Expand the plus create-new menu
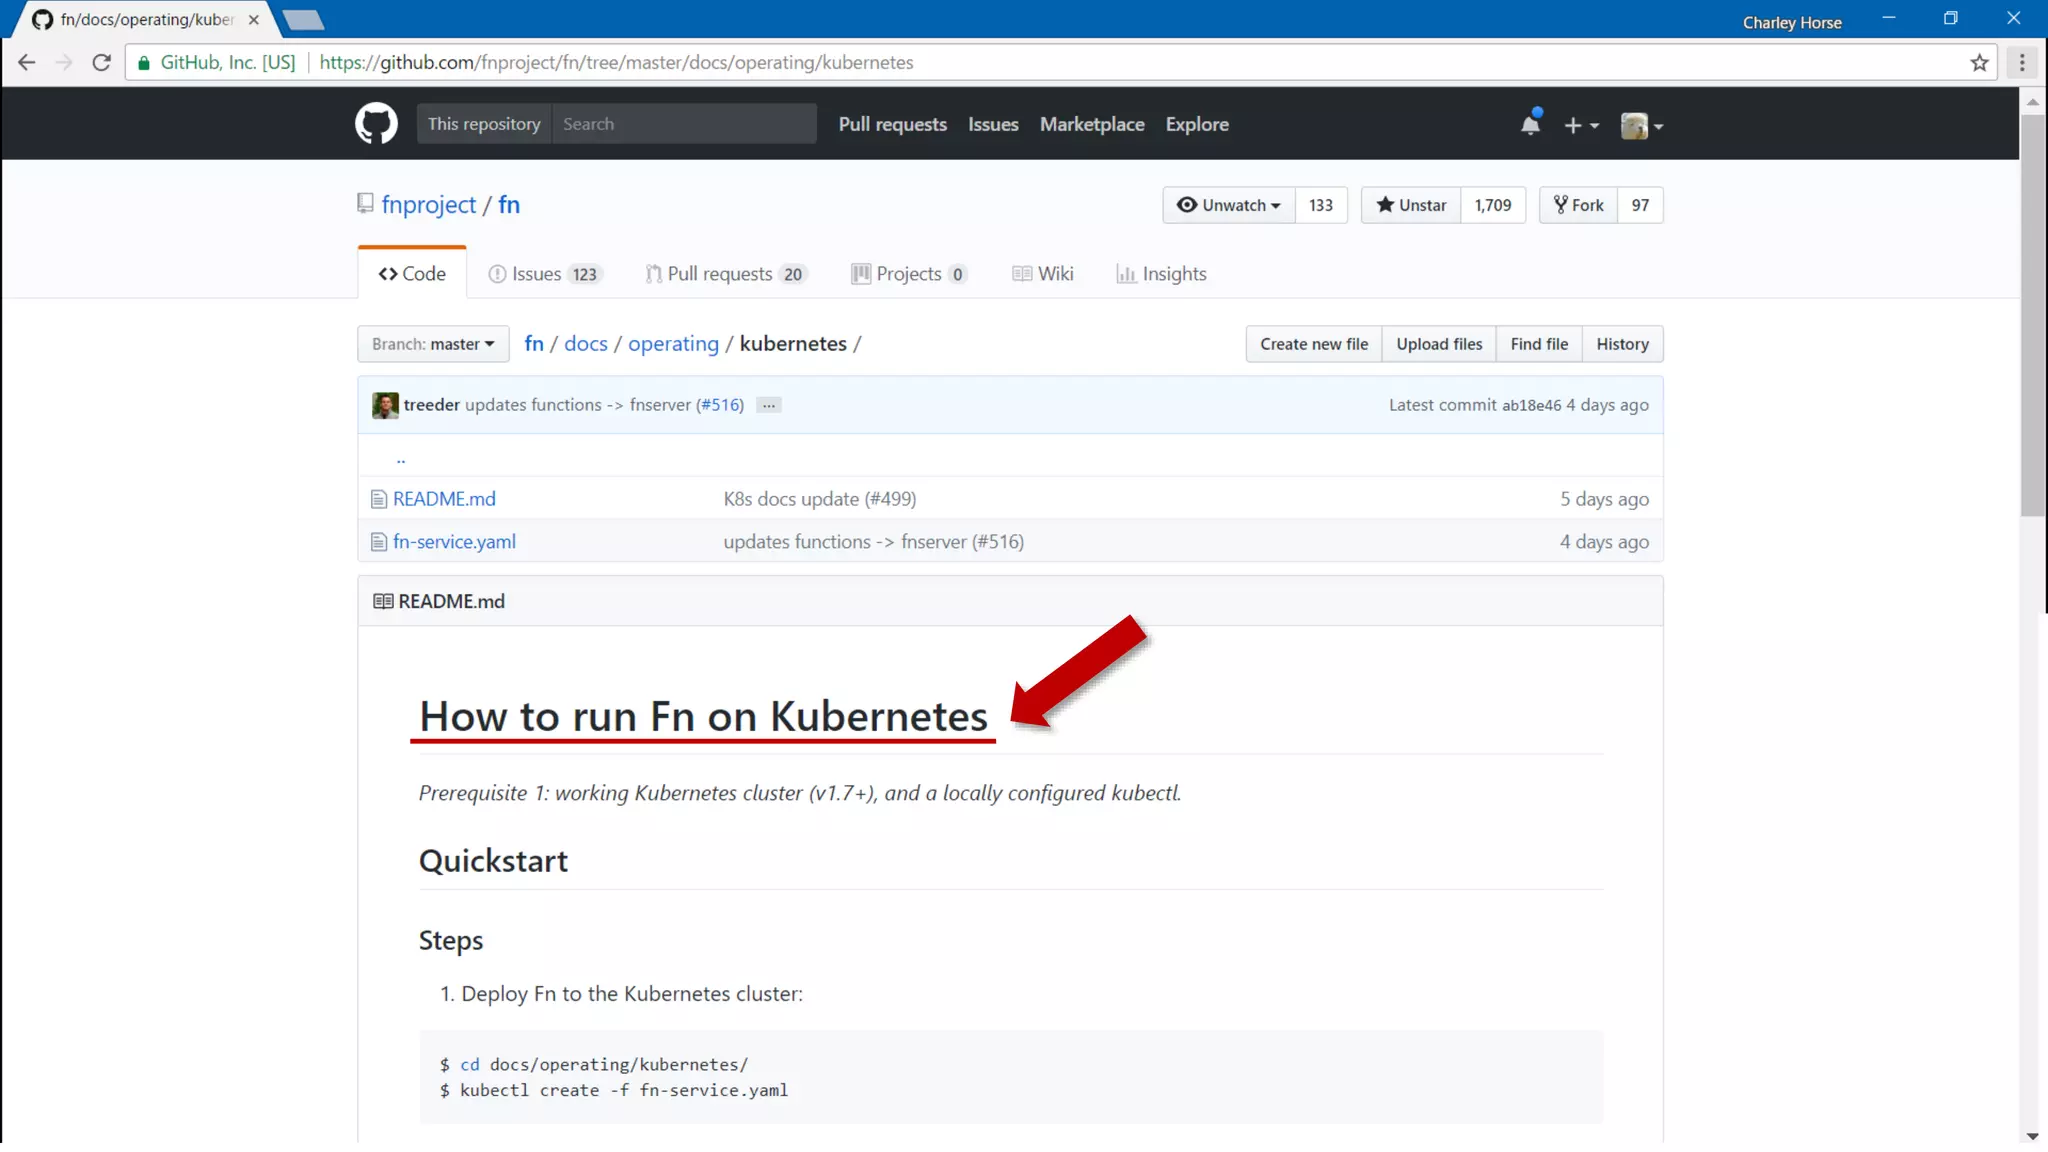 (x=1581, y=125)
